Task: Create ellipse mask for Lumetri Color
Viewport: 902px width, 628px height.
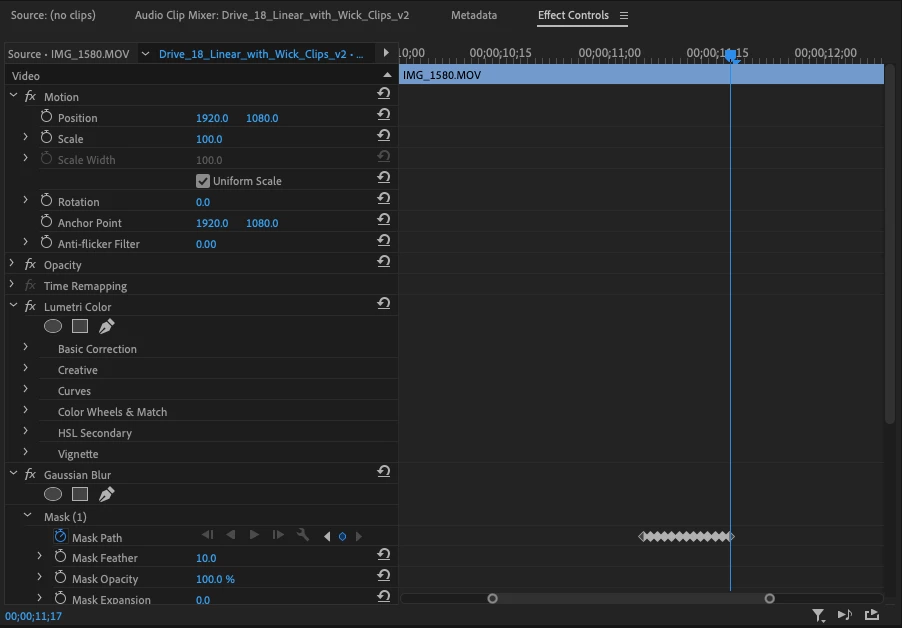Action: 53,327
